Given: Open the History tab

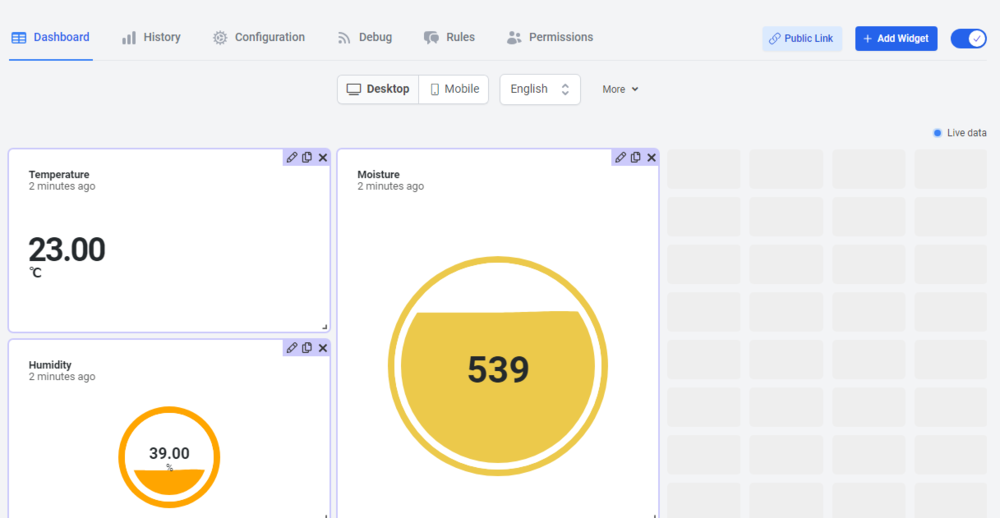Looking at the screenshot, I should coord(151,37).
